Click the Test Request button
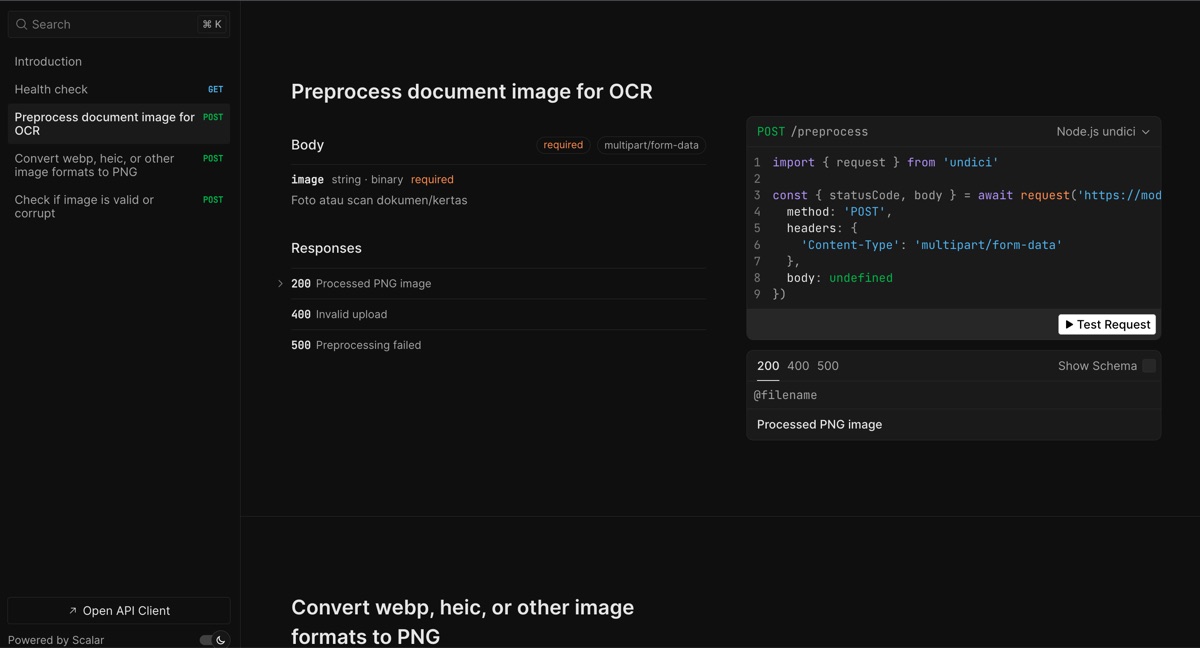The height and width of the screenshot is (648, 1200). tap(1107, 325)
